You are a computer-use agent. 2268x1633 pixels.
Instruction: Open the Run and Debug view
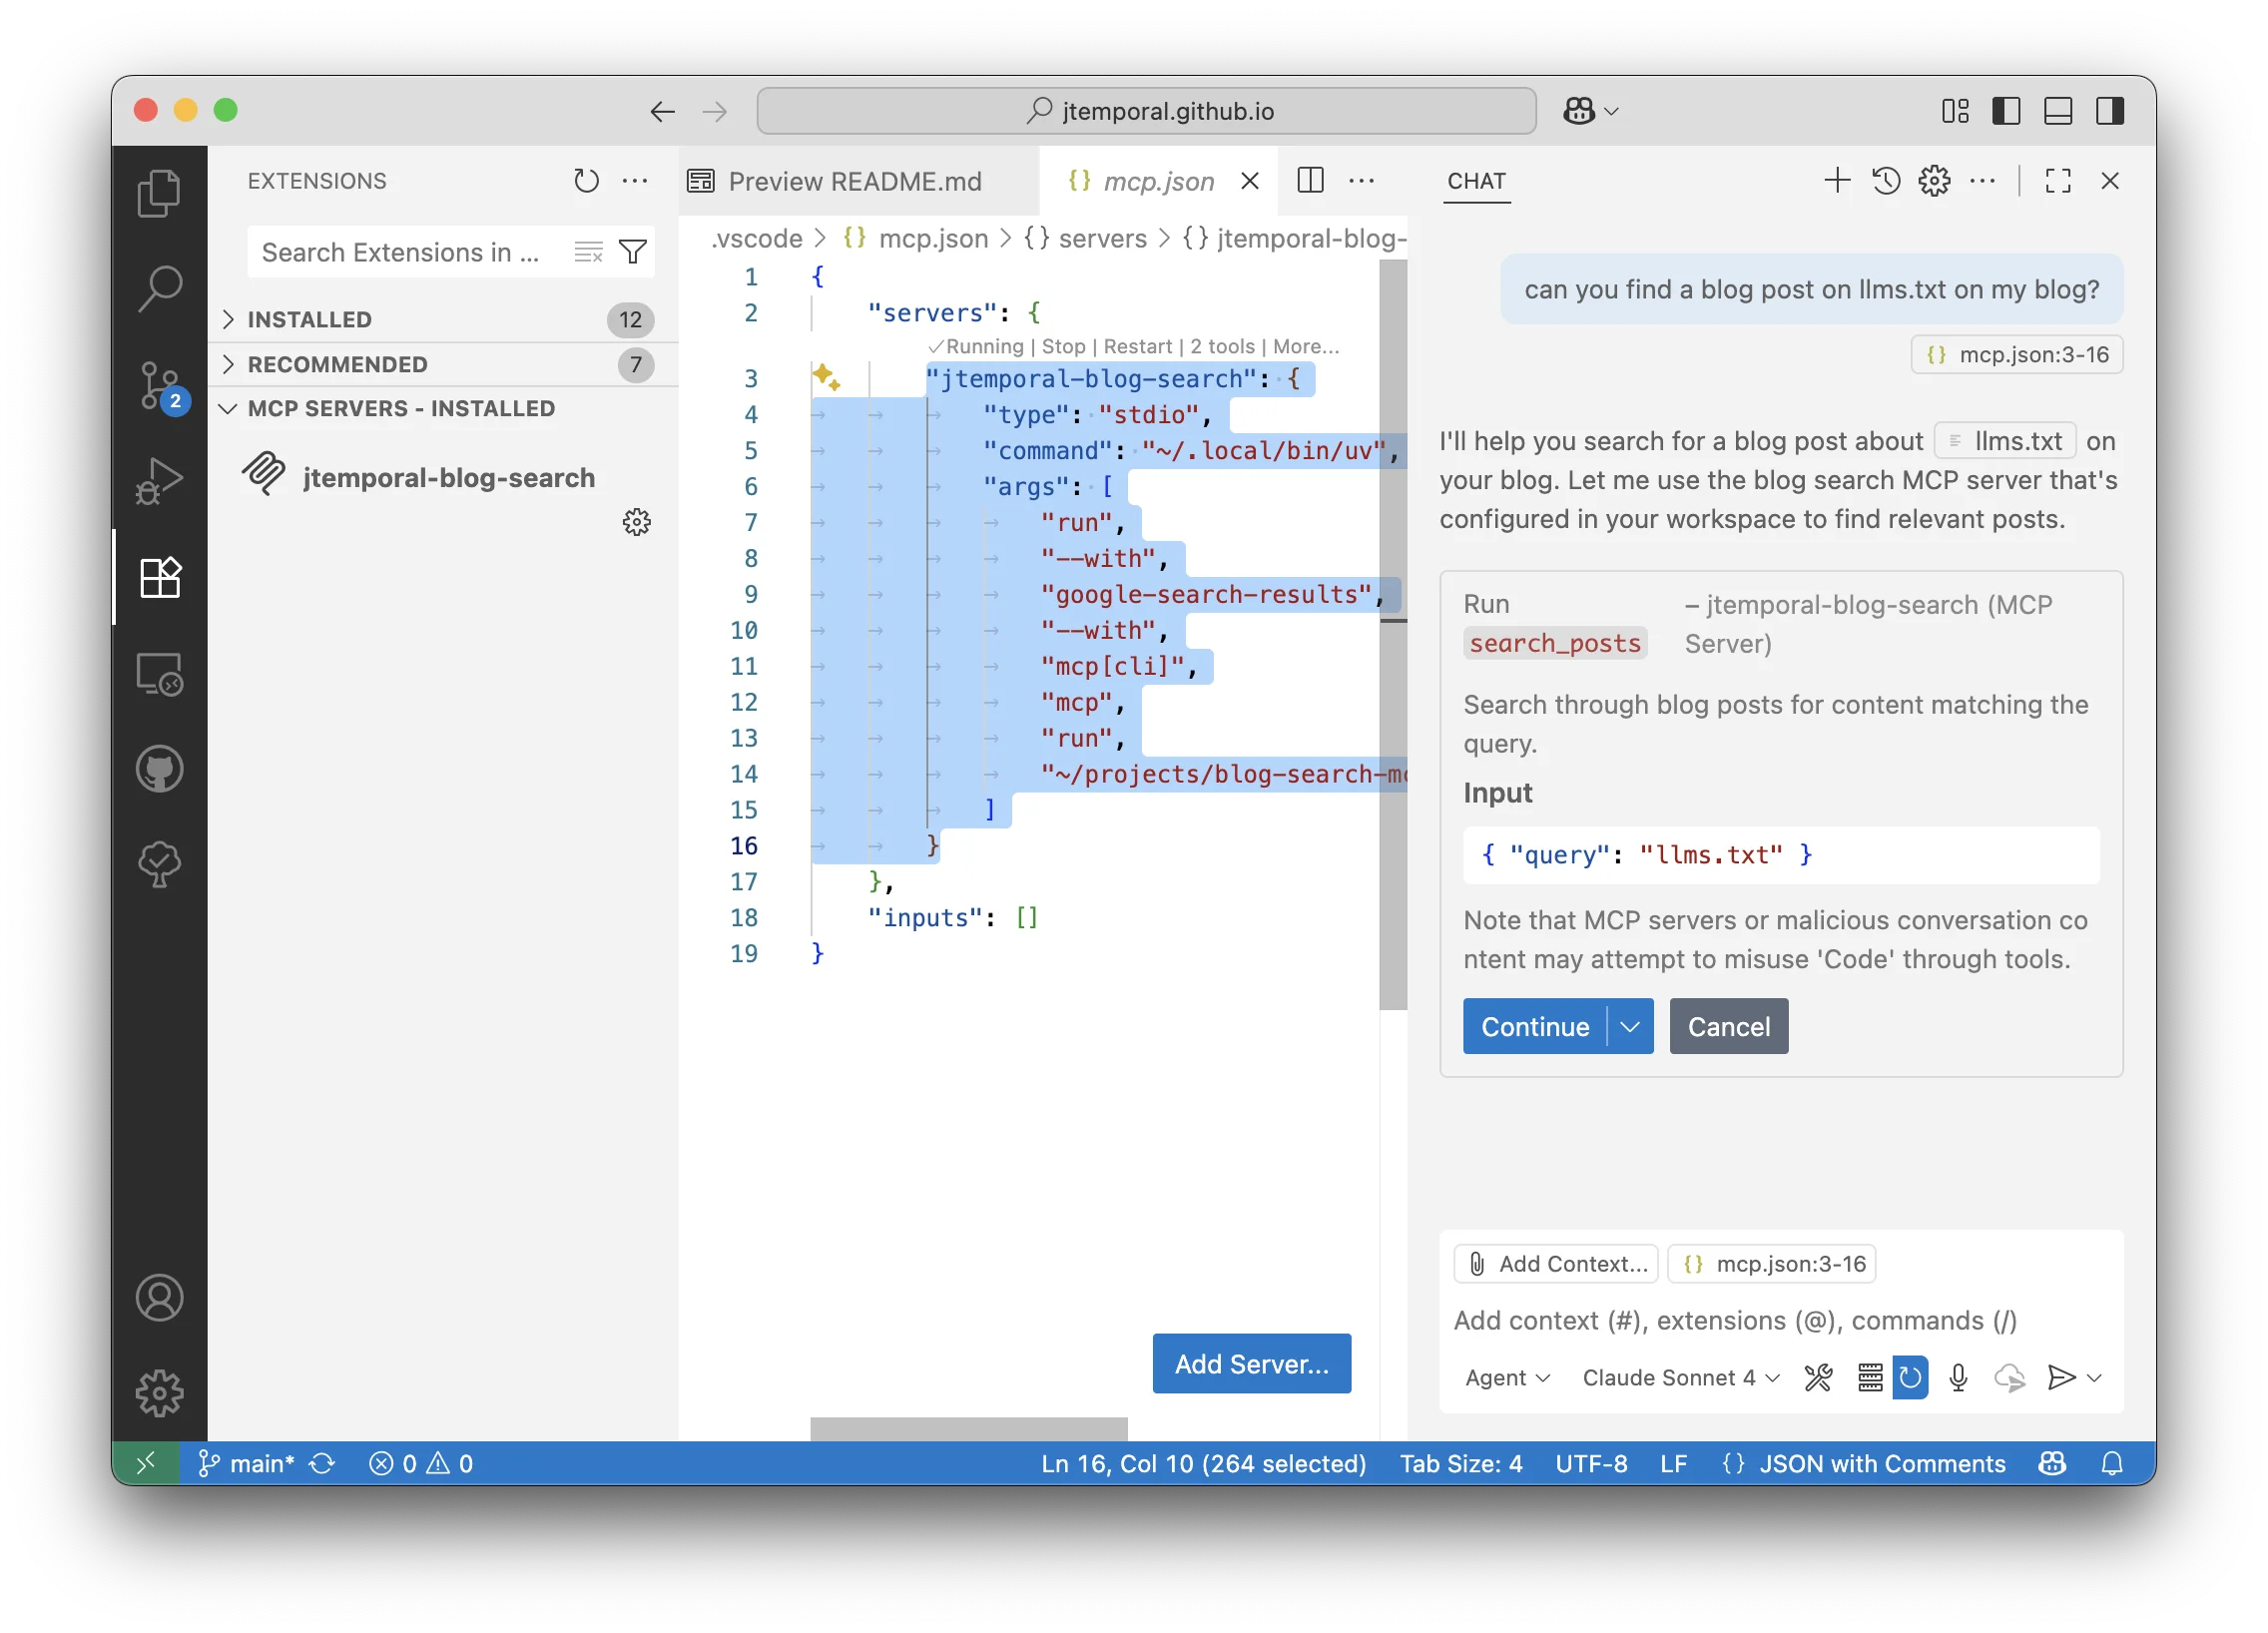click(x=159, y=480)
